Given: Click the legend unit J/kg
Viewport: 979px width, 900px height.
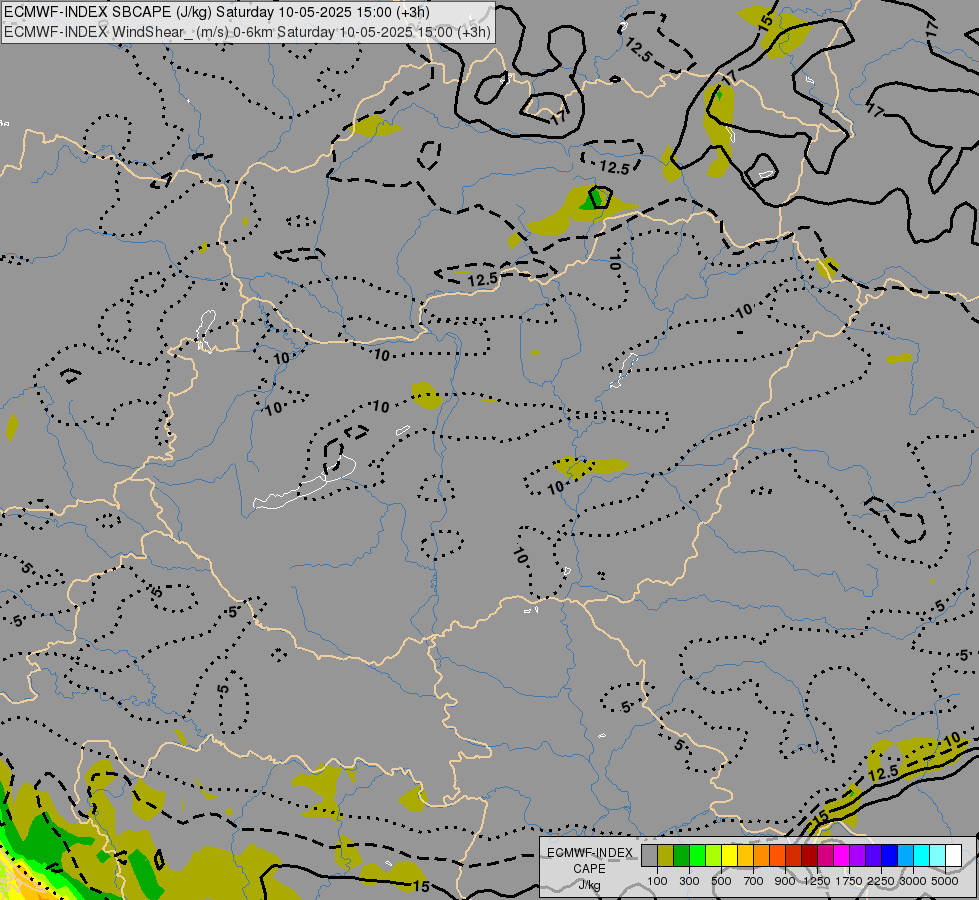Looking at the screenshot, I should 589,885.
